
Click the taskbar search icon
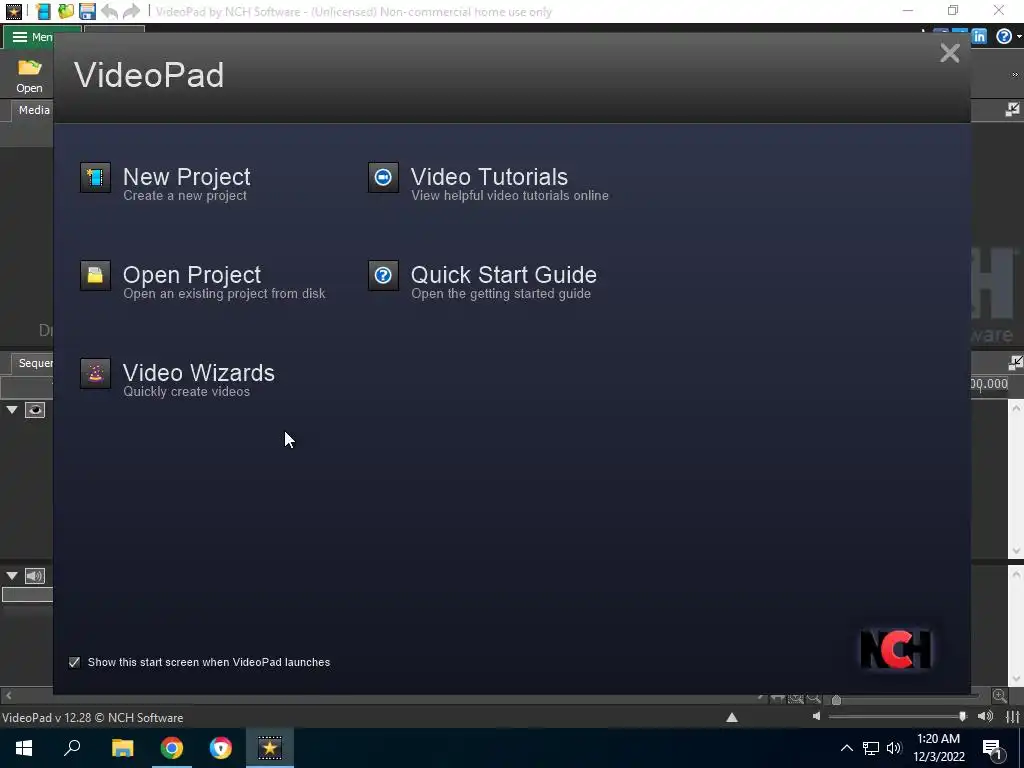coord(72,748)
